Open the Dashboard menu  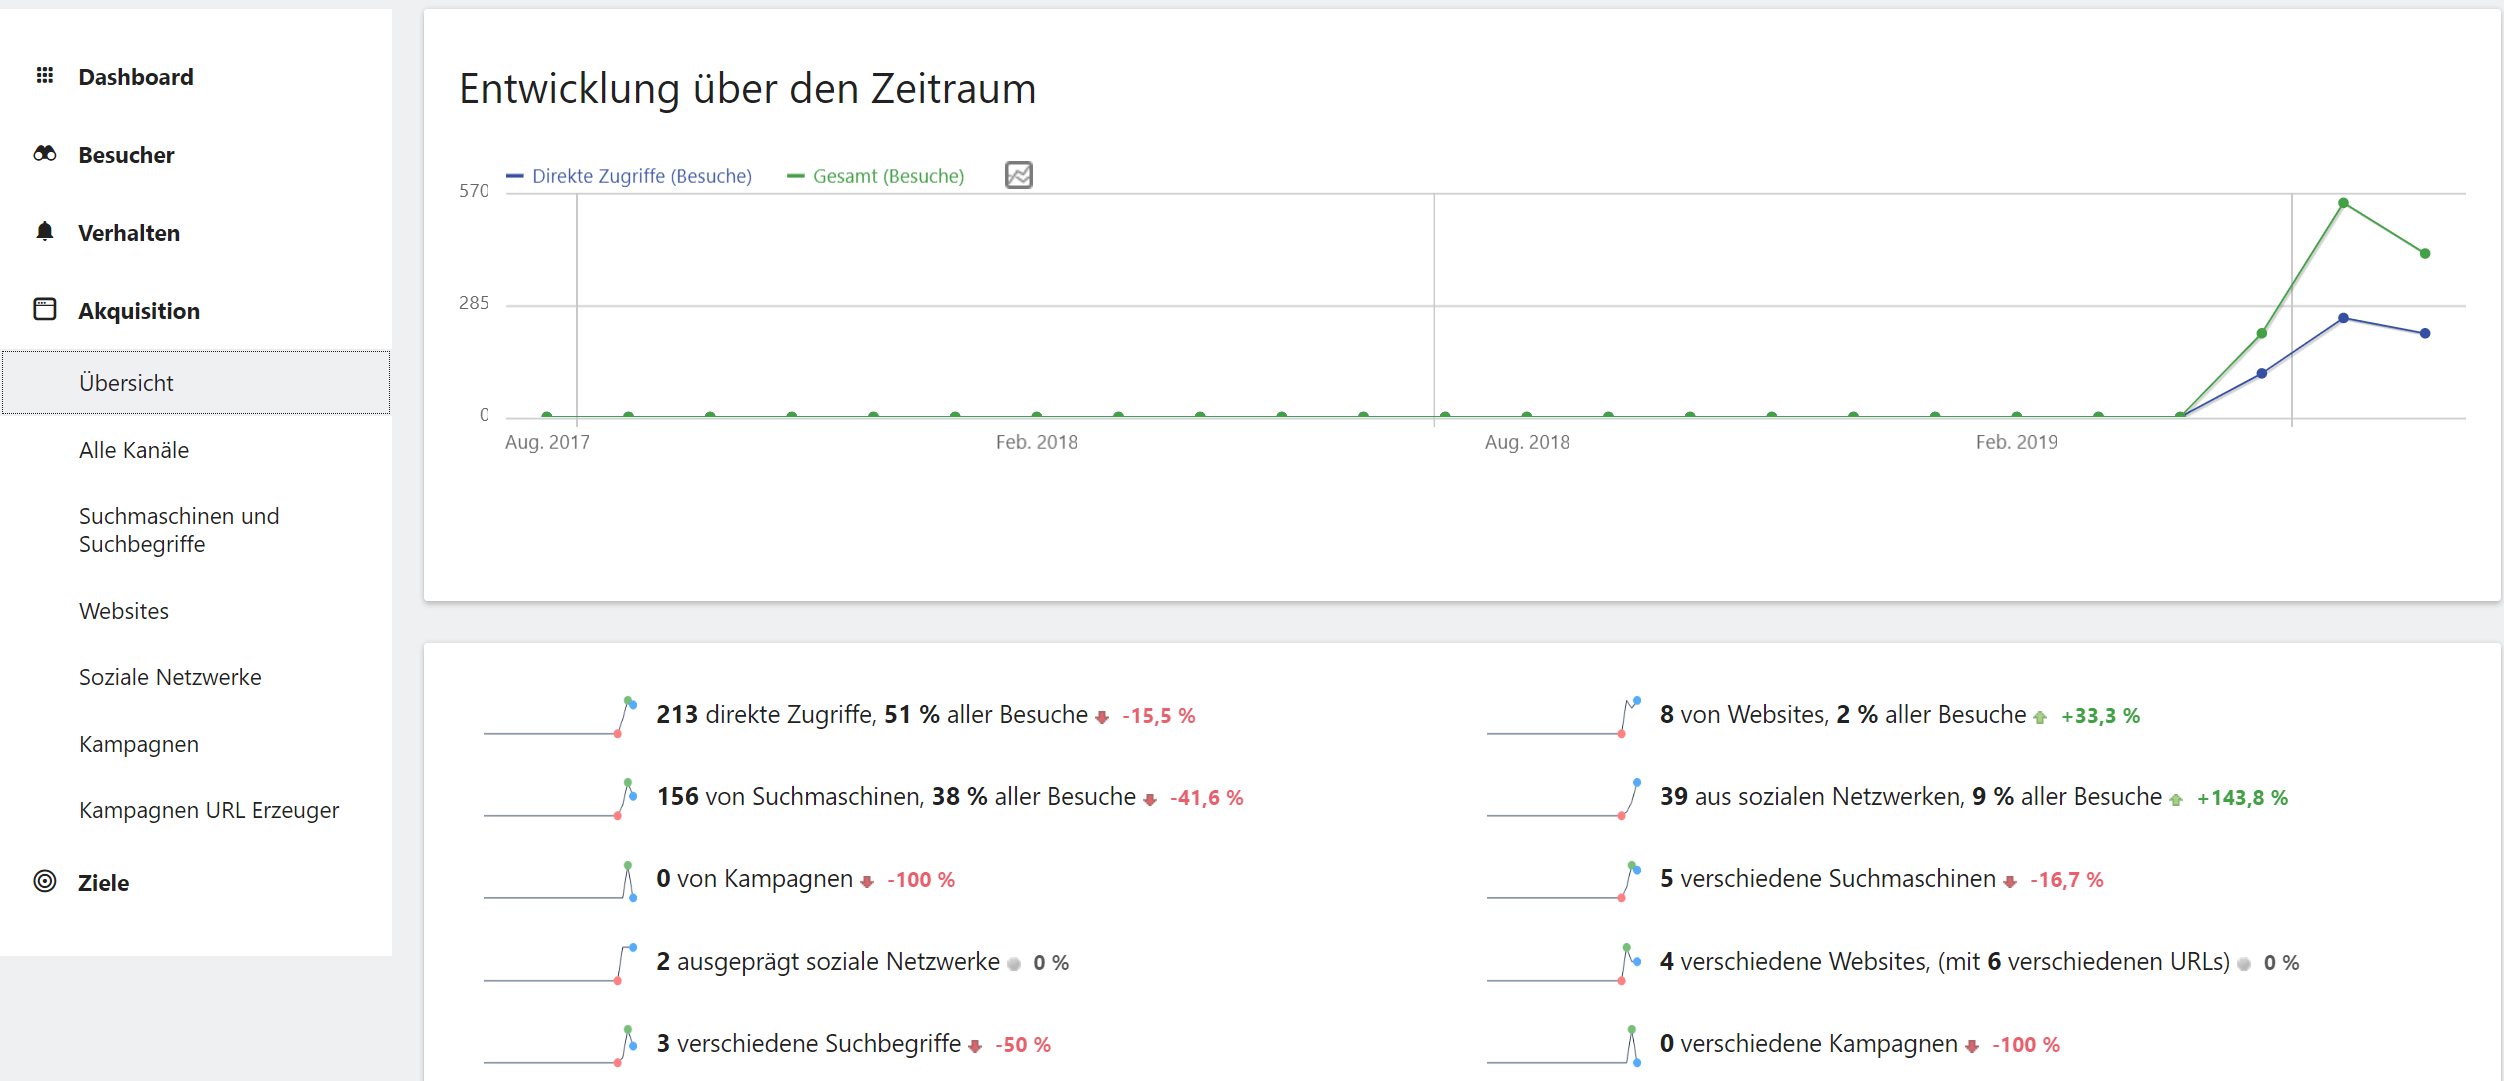135,77
